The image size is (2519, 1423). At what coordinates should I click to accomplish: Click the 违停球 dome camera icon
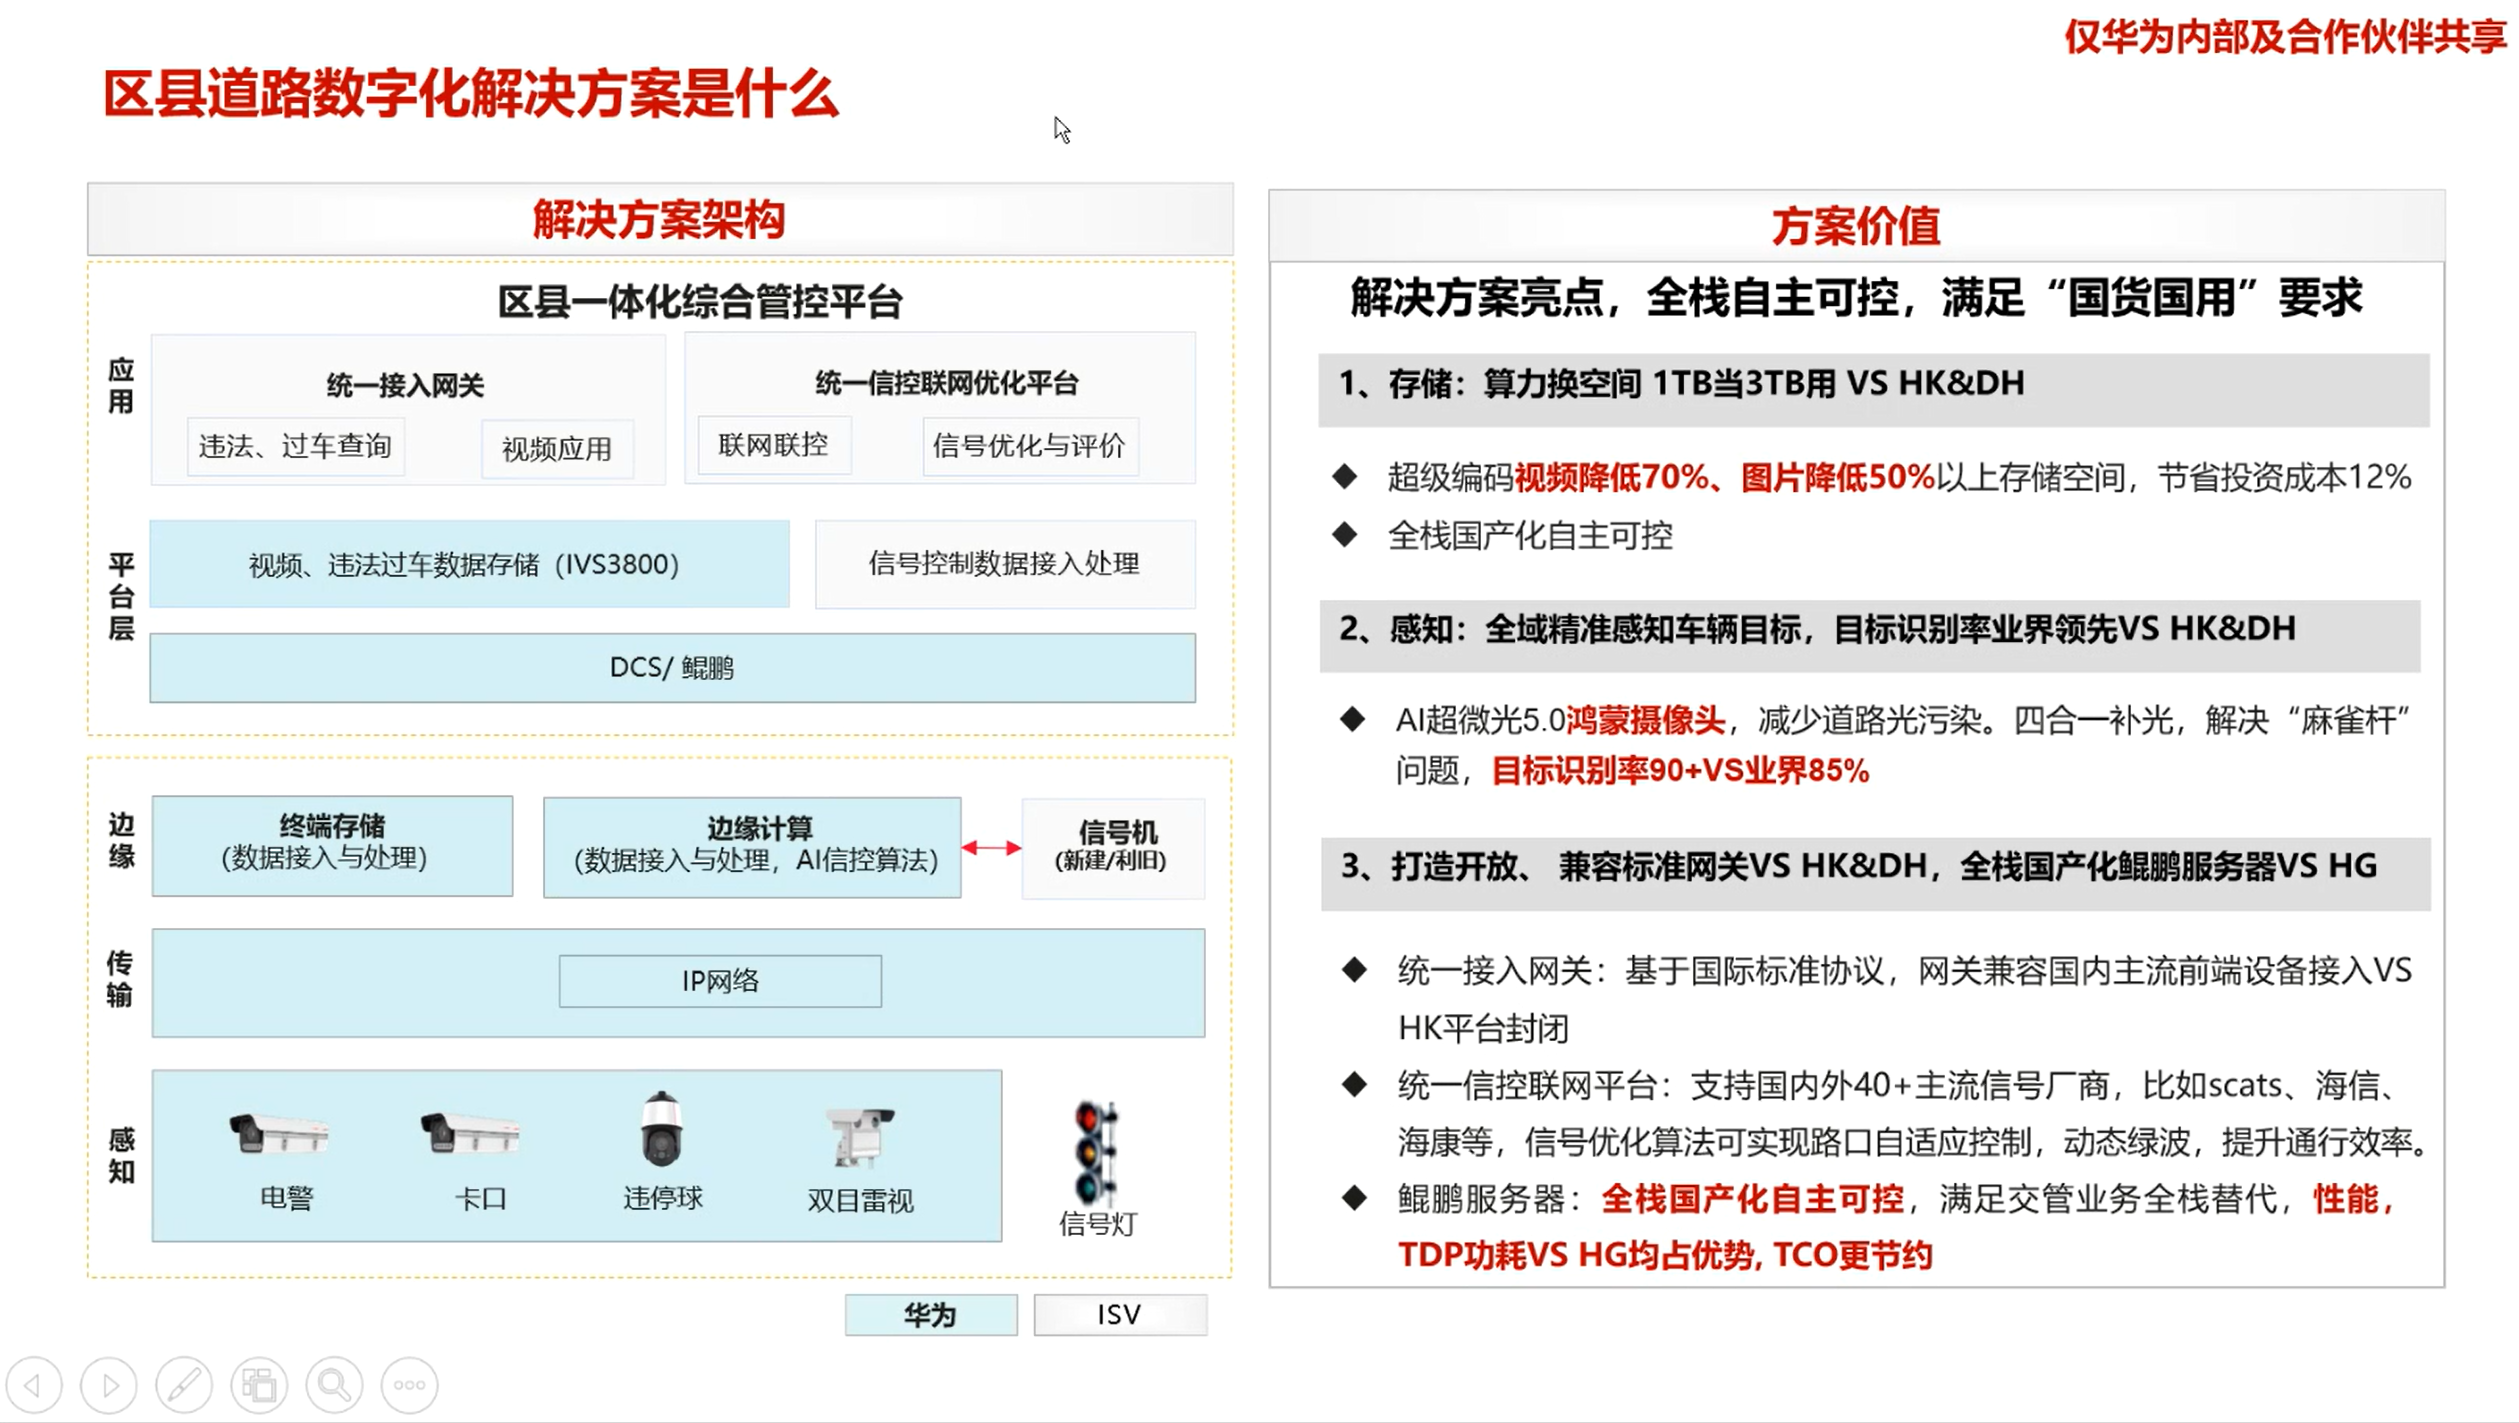coord(661,1130)
